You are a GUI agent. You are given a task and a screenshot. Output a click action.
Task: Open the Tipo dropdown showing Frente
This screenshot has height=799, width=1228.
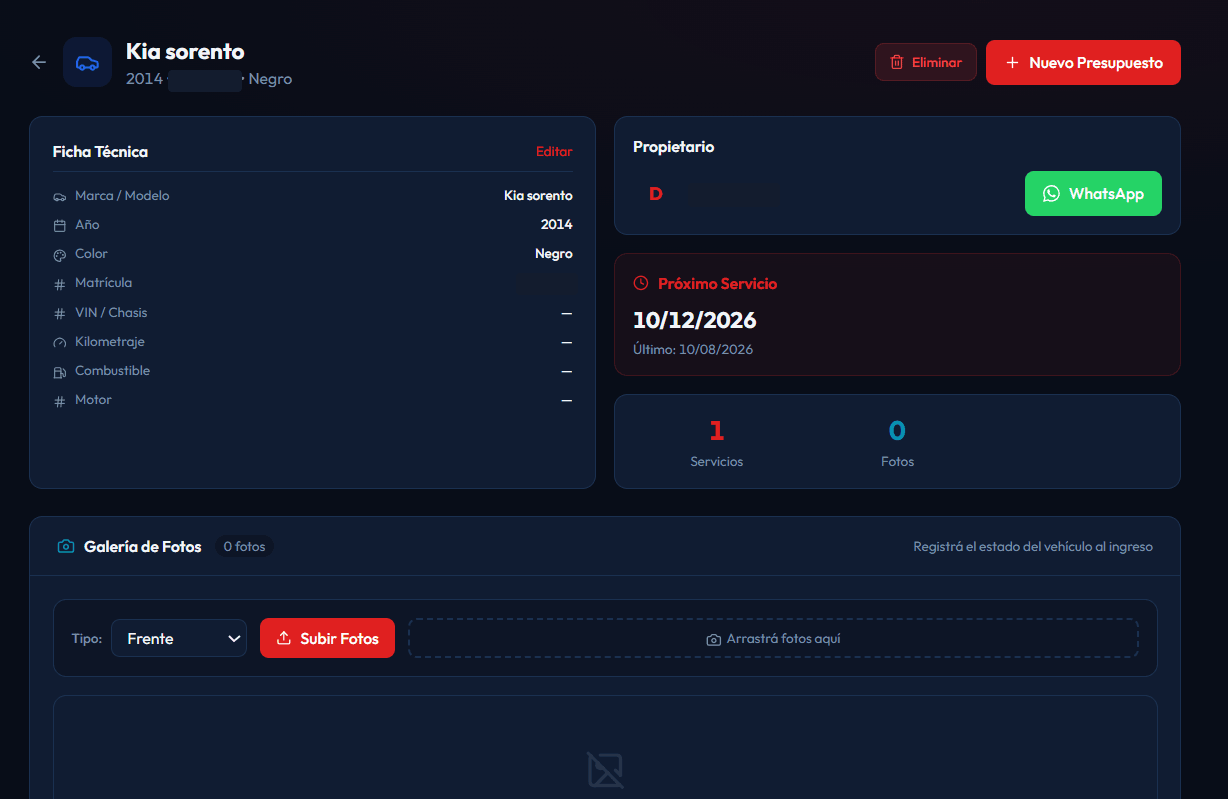(179, 638)
